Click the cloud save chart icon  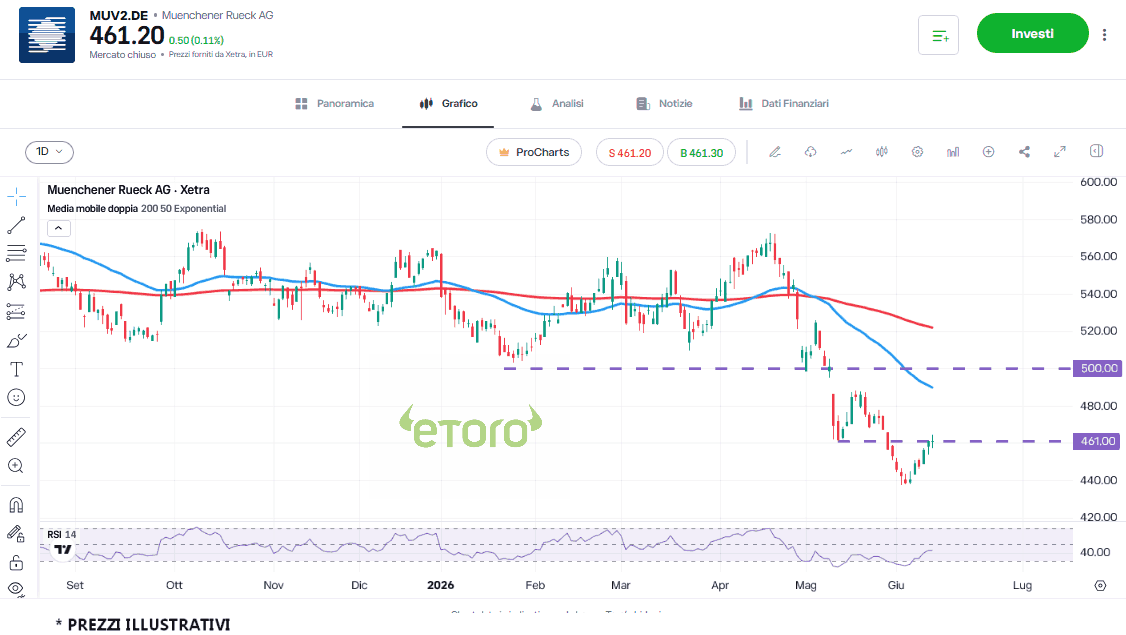click(811, 152)
